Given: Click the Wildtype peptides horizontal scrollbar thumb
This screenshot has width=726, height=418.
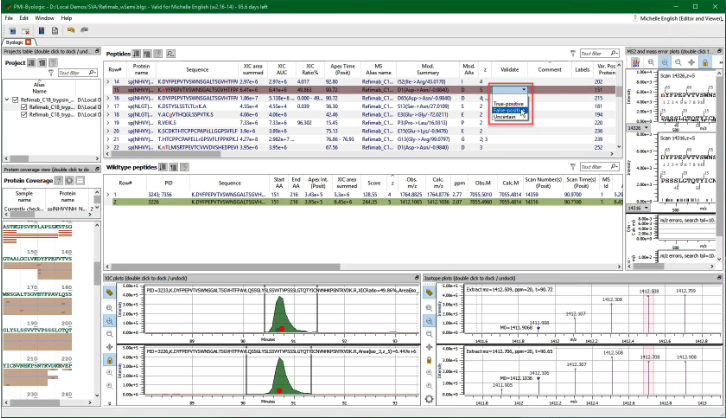Looking at the screenshot, I should click(225, 267).
